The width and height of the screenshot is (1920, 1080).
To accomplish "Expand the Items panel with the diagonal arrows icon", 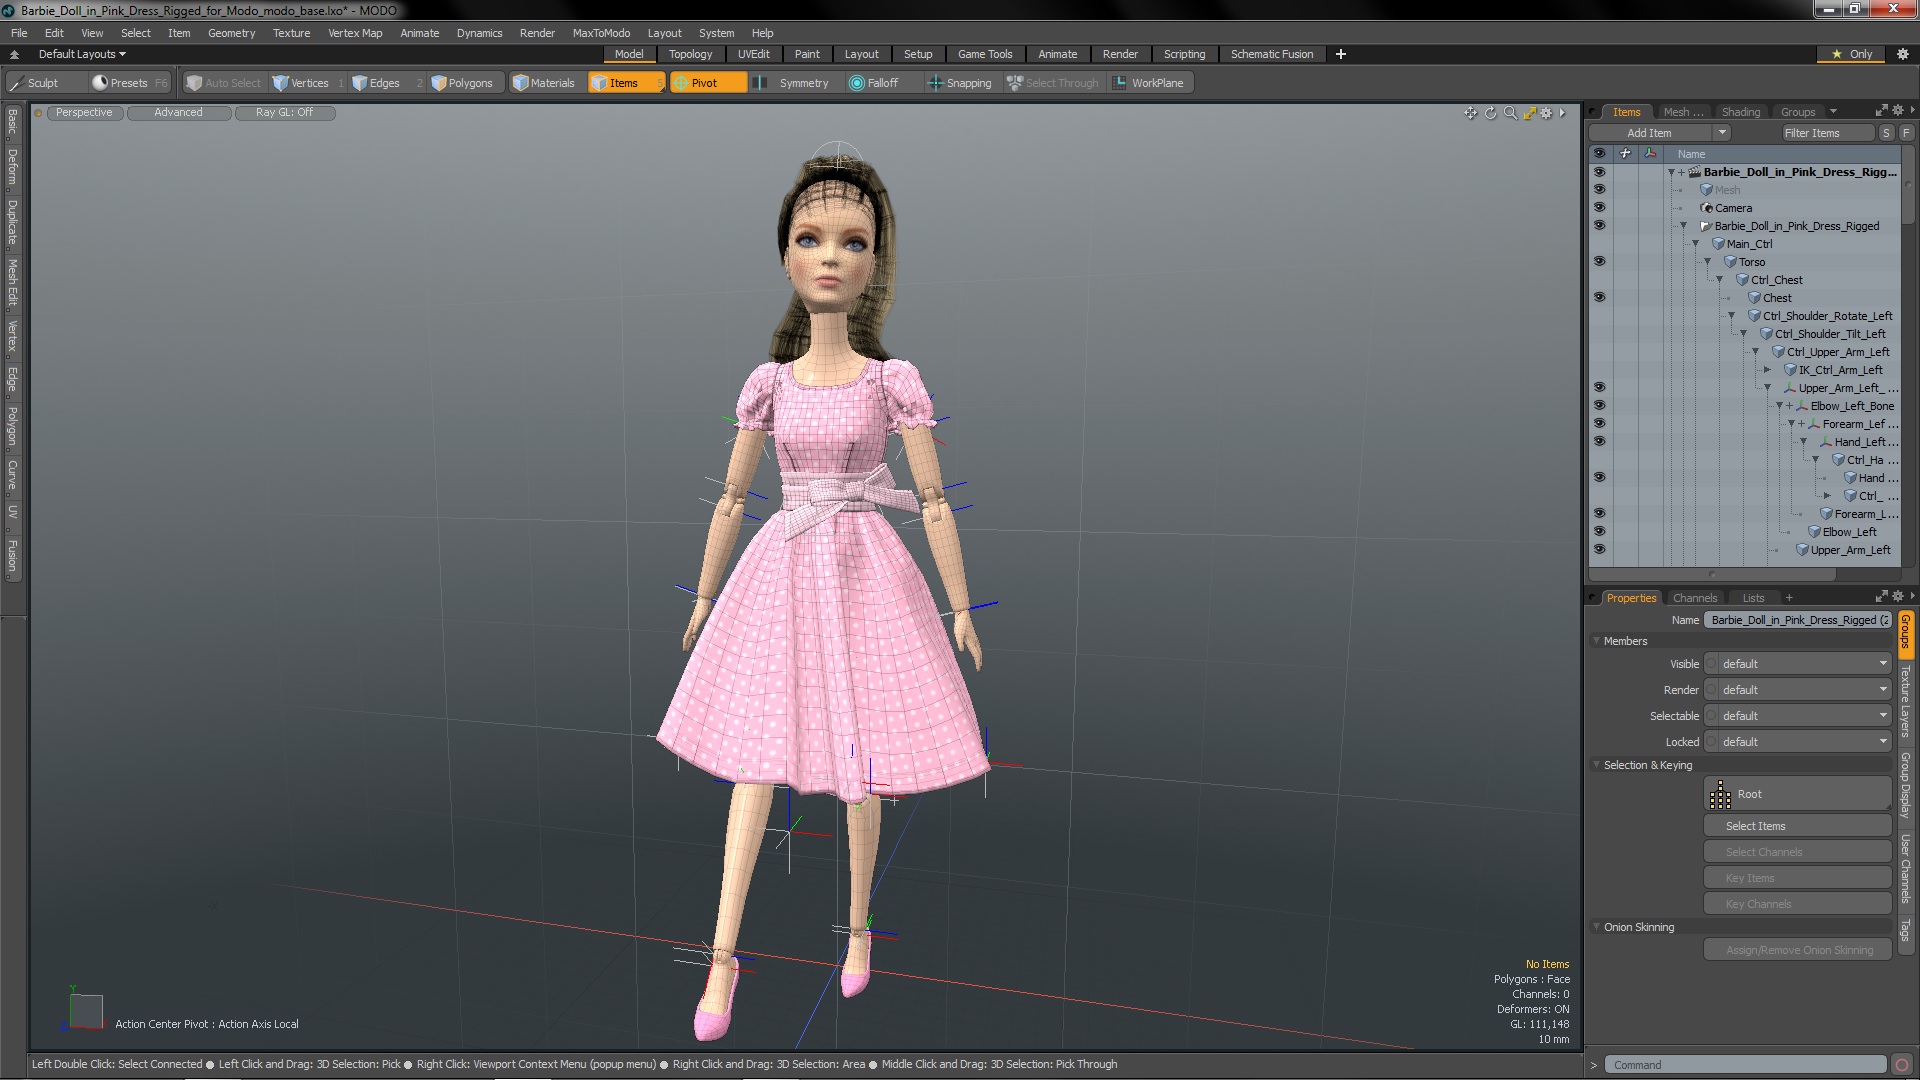I will pos(1881,111).
